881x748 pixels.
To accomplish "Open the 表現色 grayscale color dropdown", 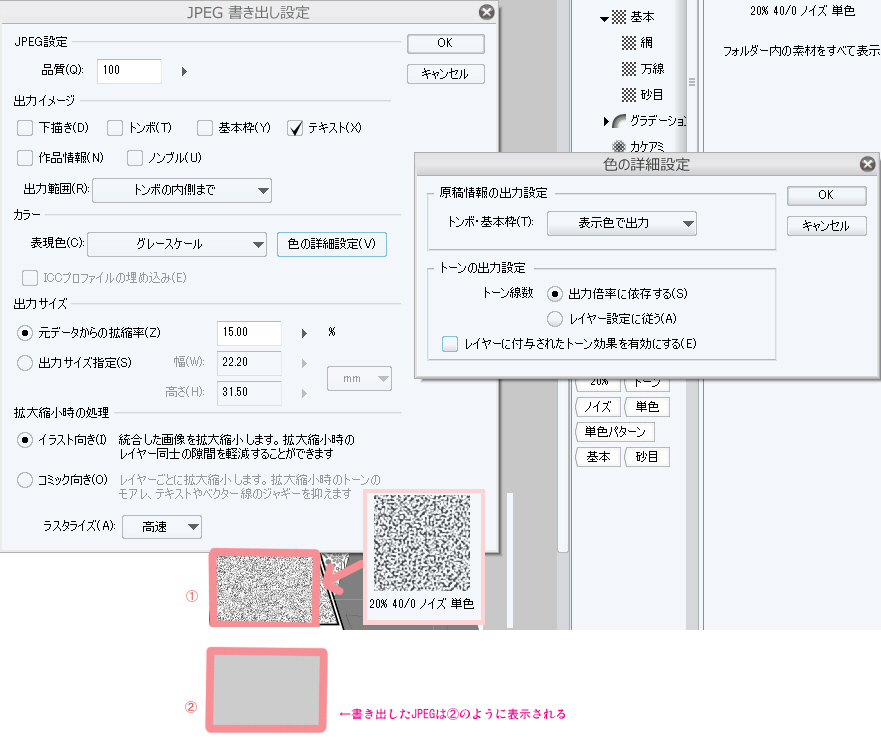I will point(177,244).
